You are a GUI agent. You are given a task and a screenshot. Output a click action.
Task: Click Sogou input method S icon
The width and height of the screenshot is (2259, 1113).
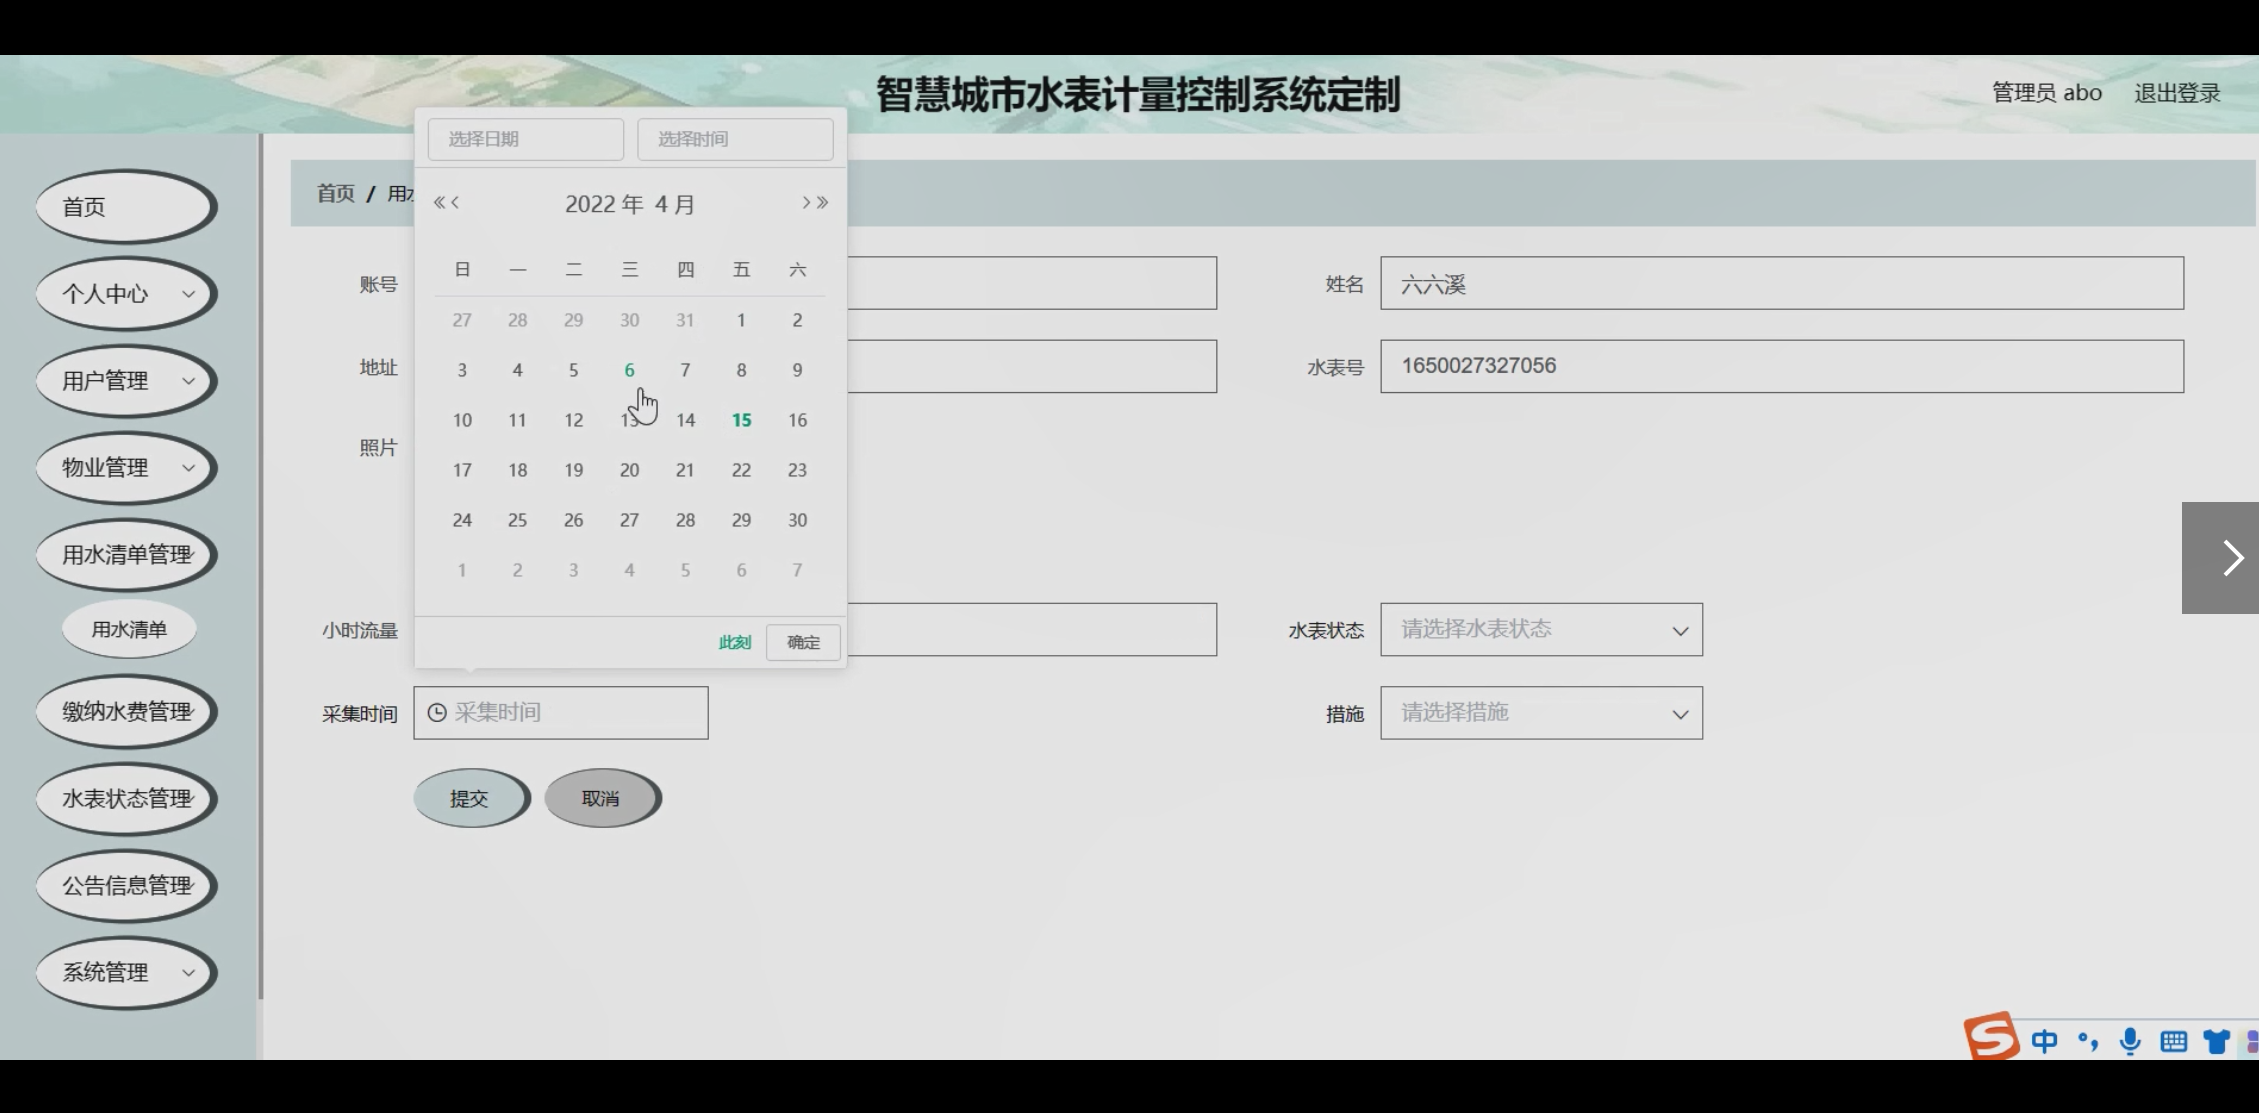1990,1037
